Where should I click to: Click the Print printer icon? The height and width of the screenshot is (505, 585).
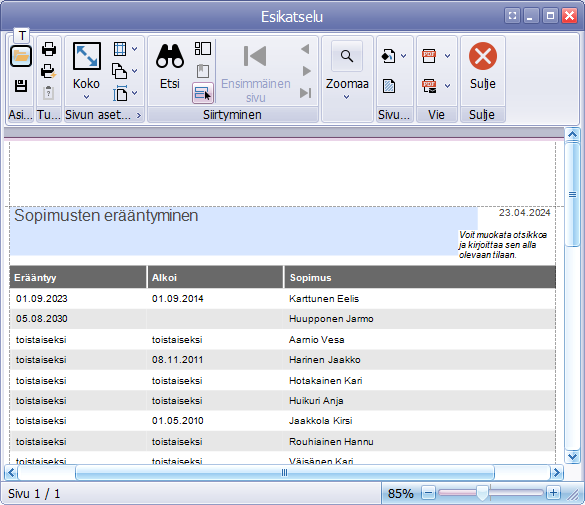49,49
